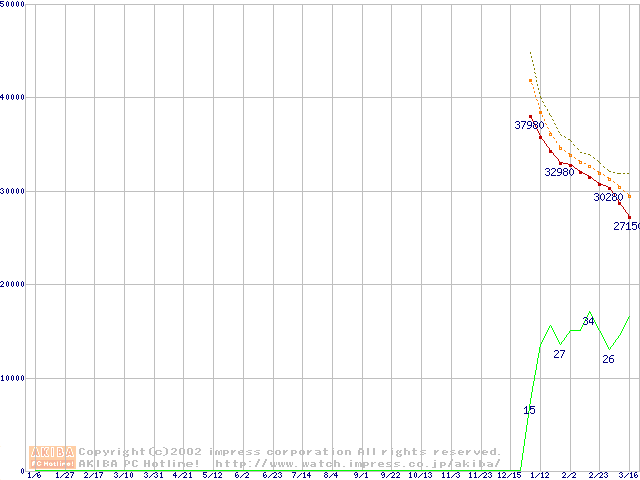The height and width of the screenshot is (480, 640).
Task: Click the impress corporation copyright text
Action: coord(290,452)
